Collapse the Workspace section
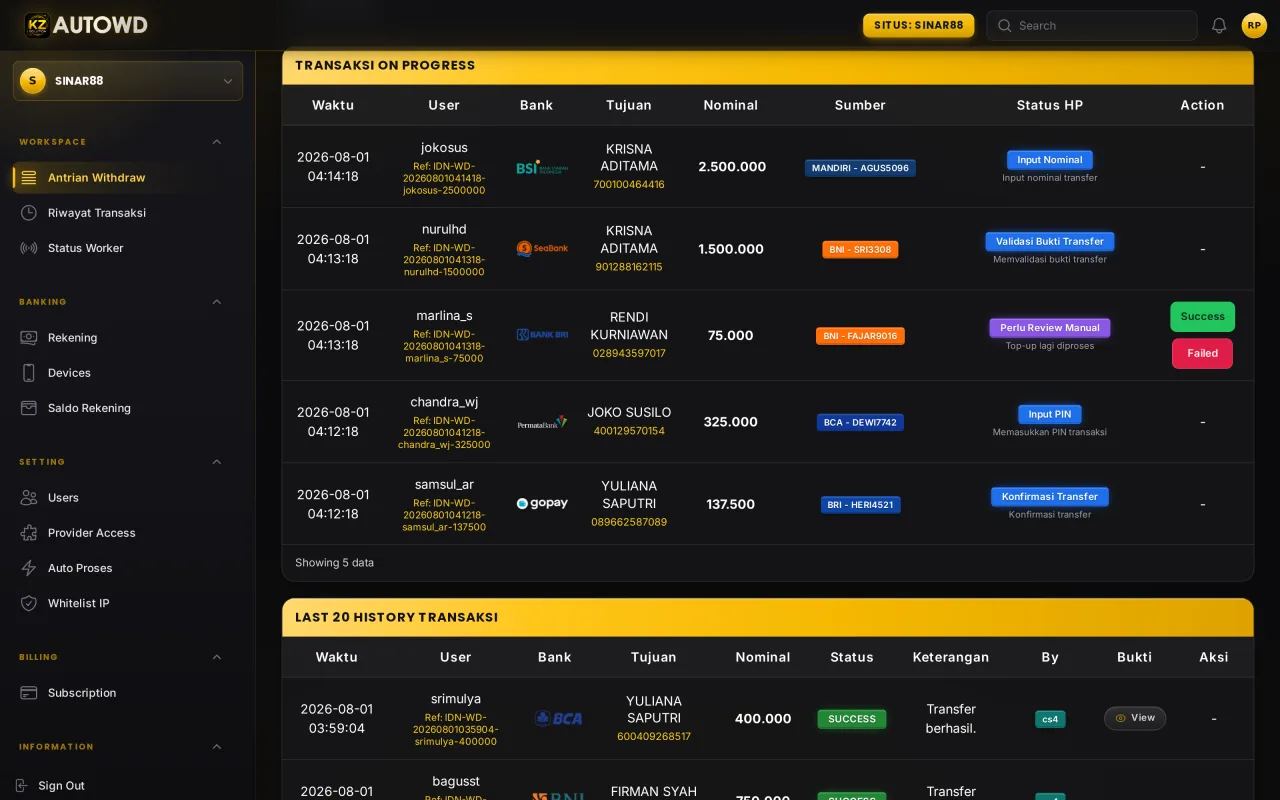The width and height of the screenshot is (1280, 800). click(x=217, y=142)
